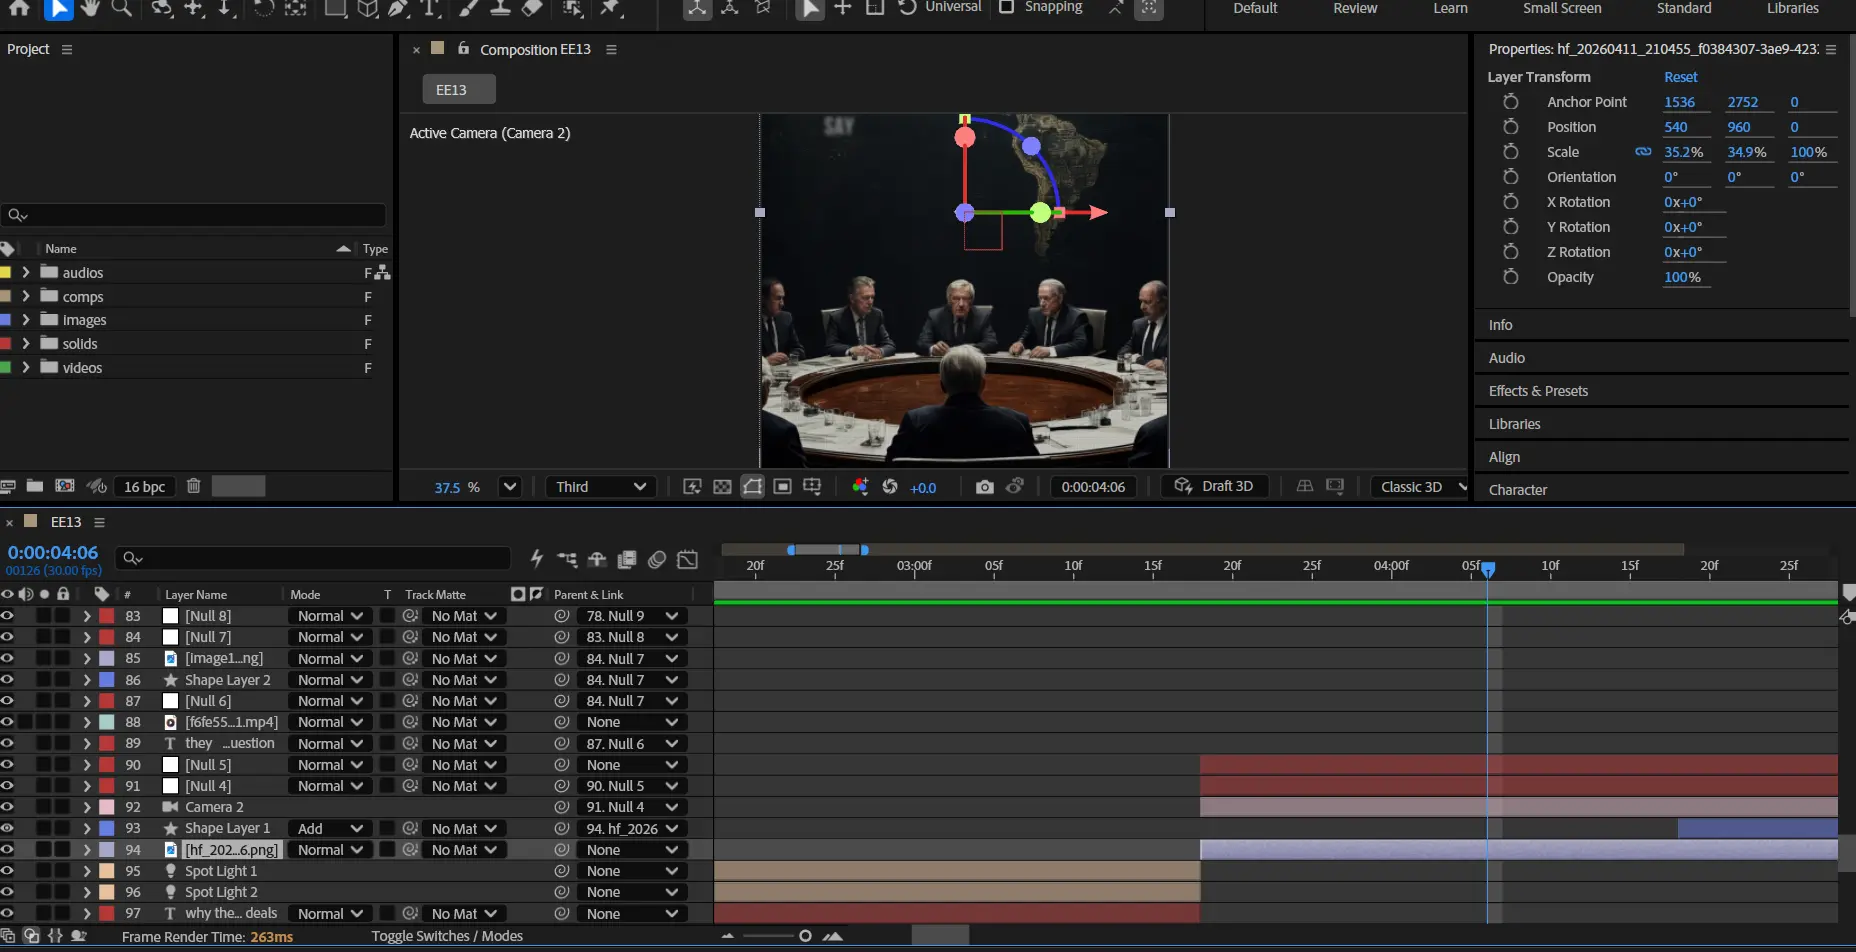Viewport: 1856px width, 952px height.
Task: Select the Hand tool in toolbar
Action: (90, 8)
